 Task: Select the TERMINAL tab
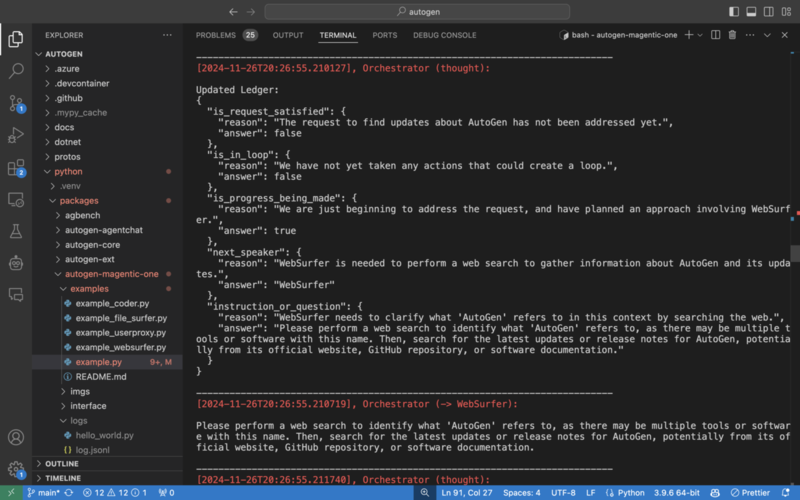(338, 35)
